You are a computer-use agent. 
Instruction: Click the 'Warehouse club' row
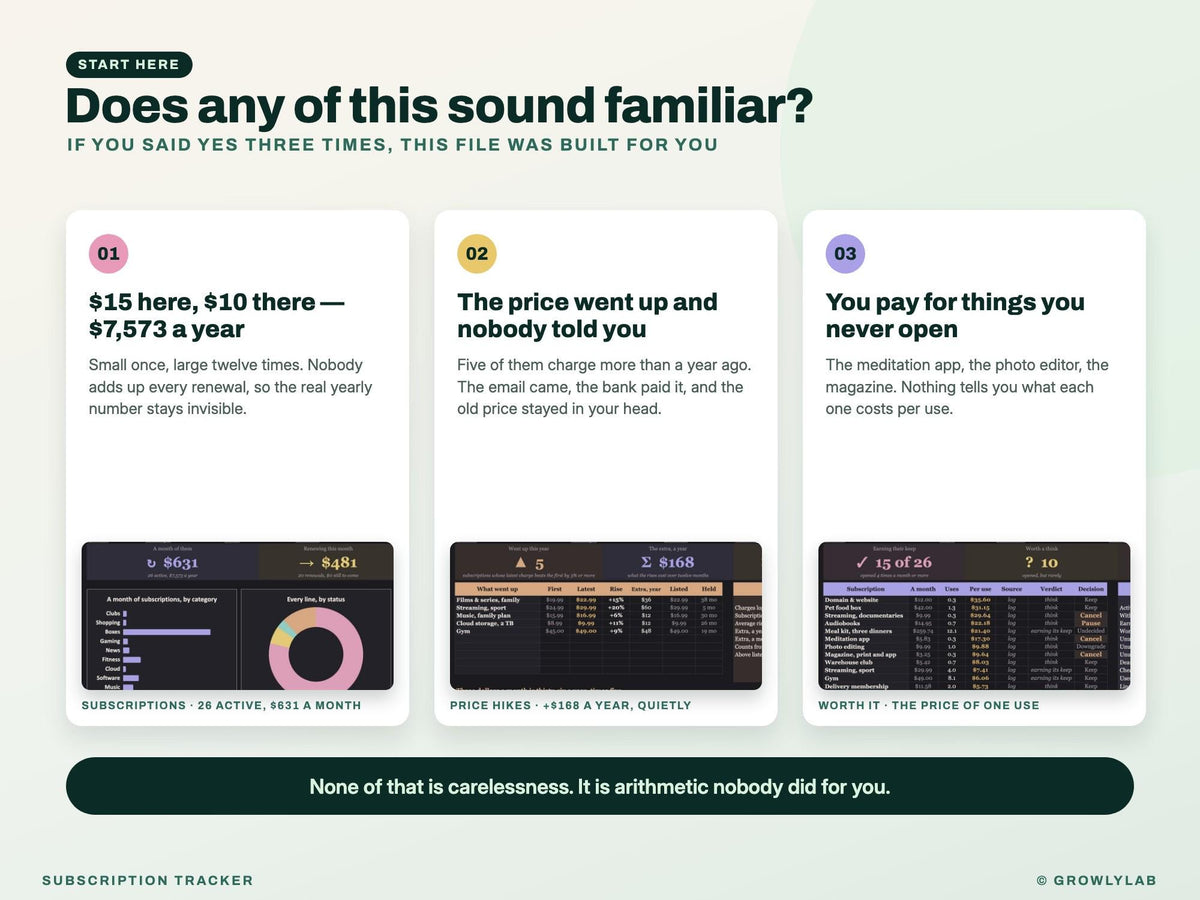click(964, 662)
